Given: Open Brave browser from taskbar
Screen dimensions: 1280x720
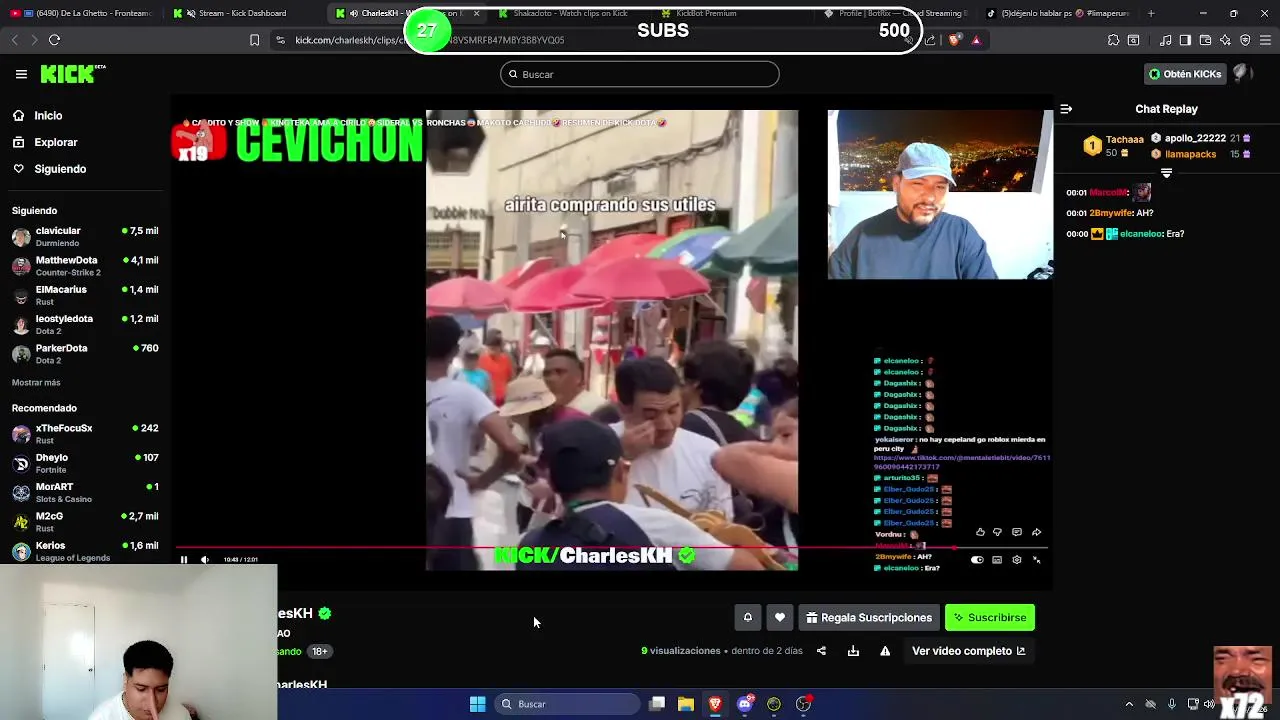Looking at the screenshot, I should [x=715, y=704].
